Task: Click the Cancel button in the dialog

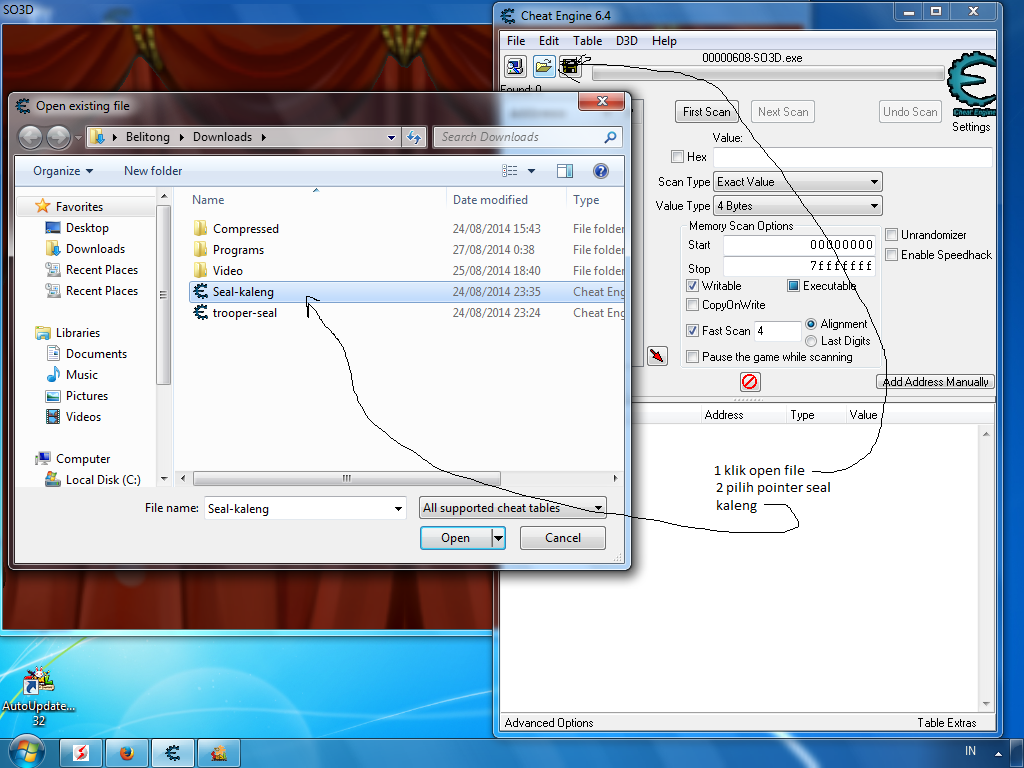Action: [x=563, y=538]
